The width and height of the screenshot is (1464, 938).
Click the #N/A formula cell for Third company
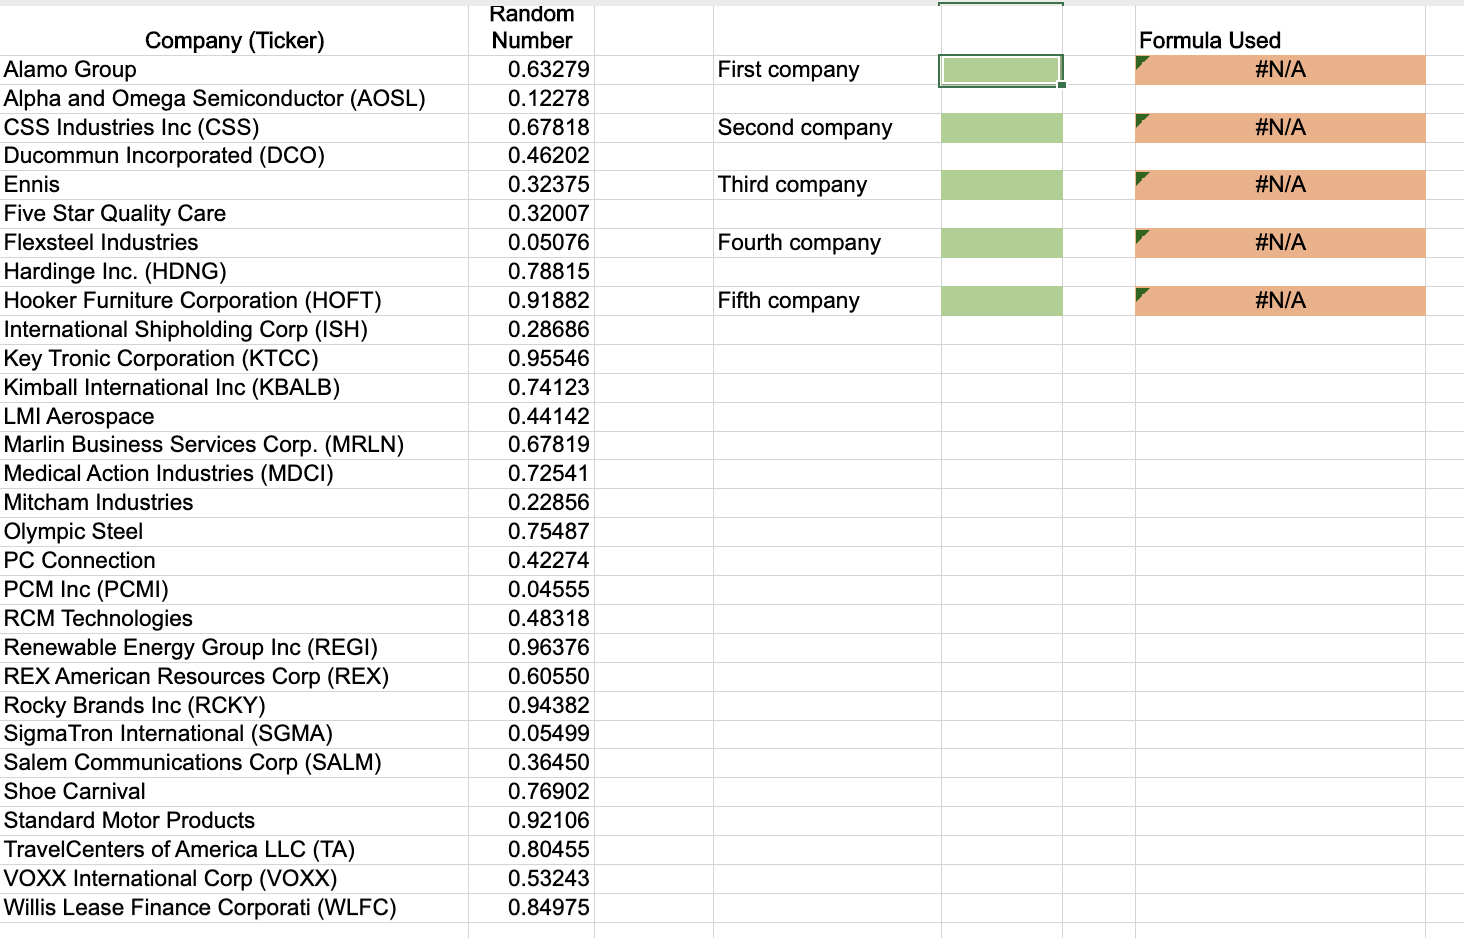(1280, 185)
